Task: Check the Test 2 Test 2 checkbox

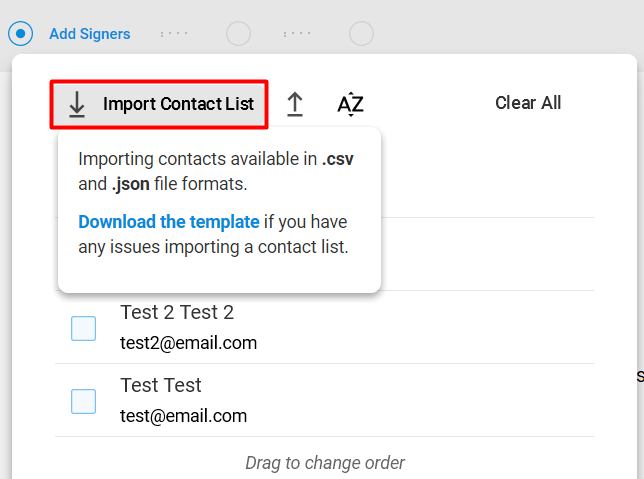Action: [x=83, y=328]
